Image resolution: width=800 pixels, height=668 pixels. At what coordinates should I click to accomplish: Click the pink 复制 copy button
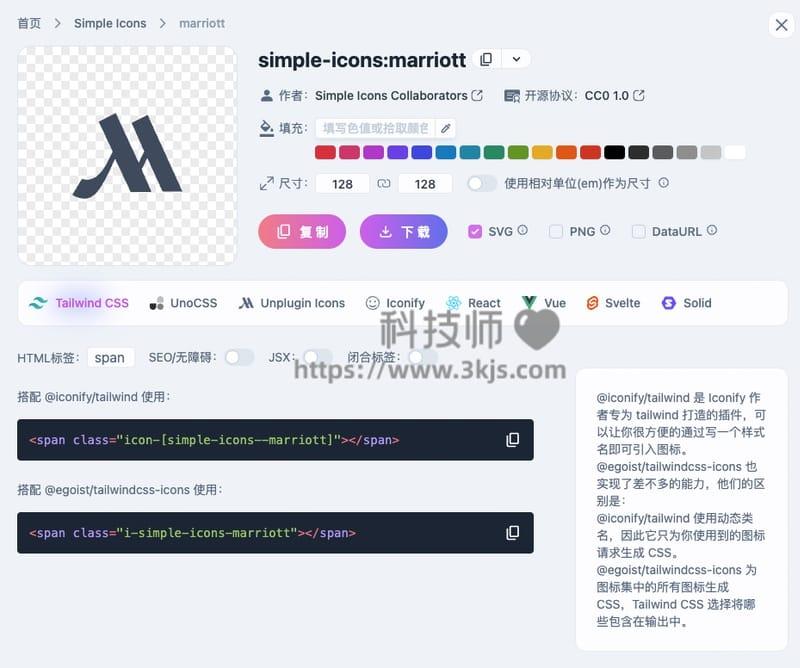pos(302,232)
